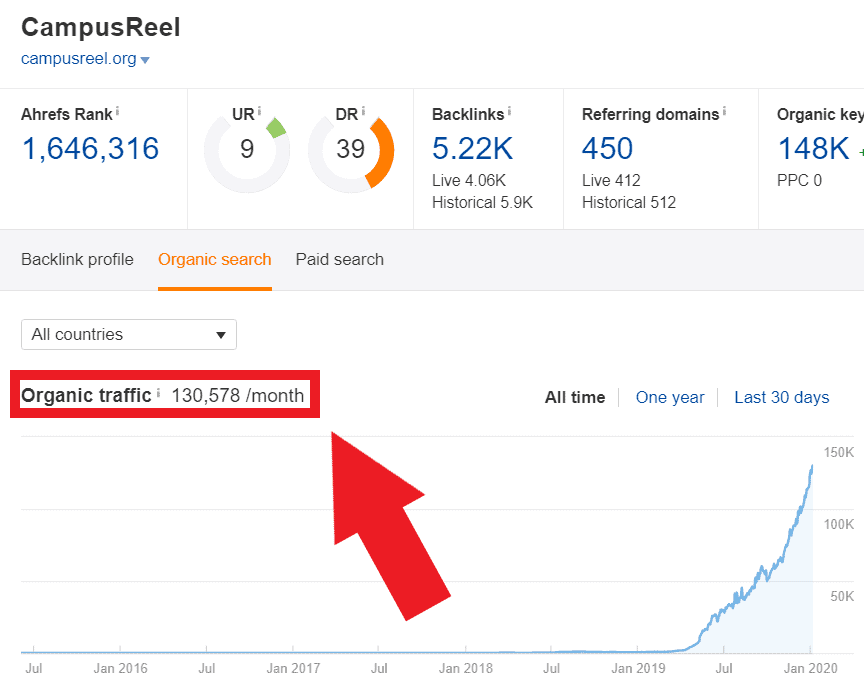Switch chart range to One year
The width and height of the screenshot is (864, 686).
[x=670, y=397]
